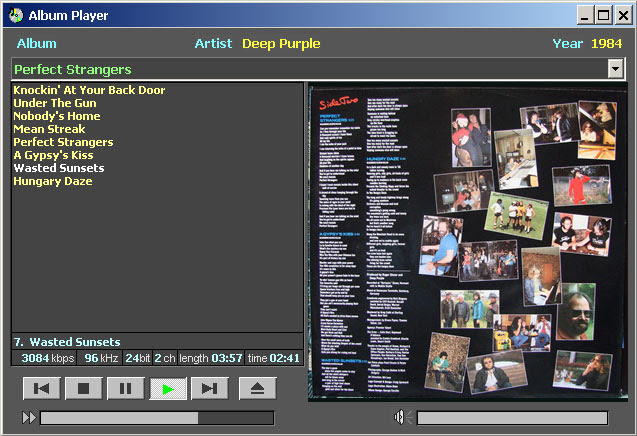Image resolution: width=637 pixels, height=436 pixels.
Task: Click the 96 kHz sample rate field
Action: (x=101, y=358)
